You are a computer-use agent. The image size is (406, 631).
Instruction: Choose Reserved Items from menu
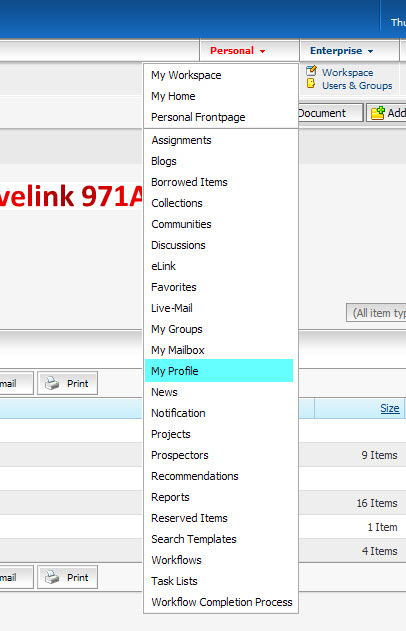coord(189,518)
